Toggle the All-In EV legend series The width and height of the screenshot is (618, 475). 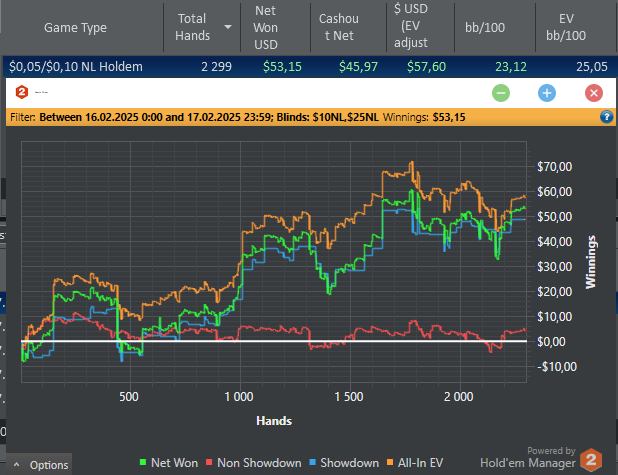click(x=415, y=462)
